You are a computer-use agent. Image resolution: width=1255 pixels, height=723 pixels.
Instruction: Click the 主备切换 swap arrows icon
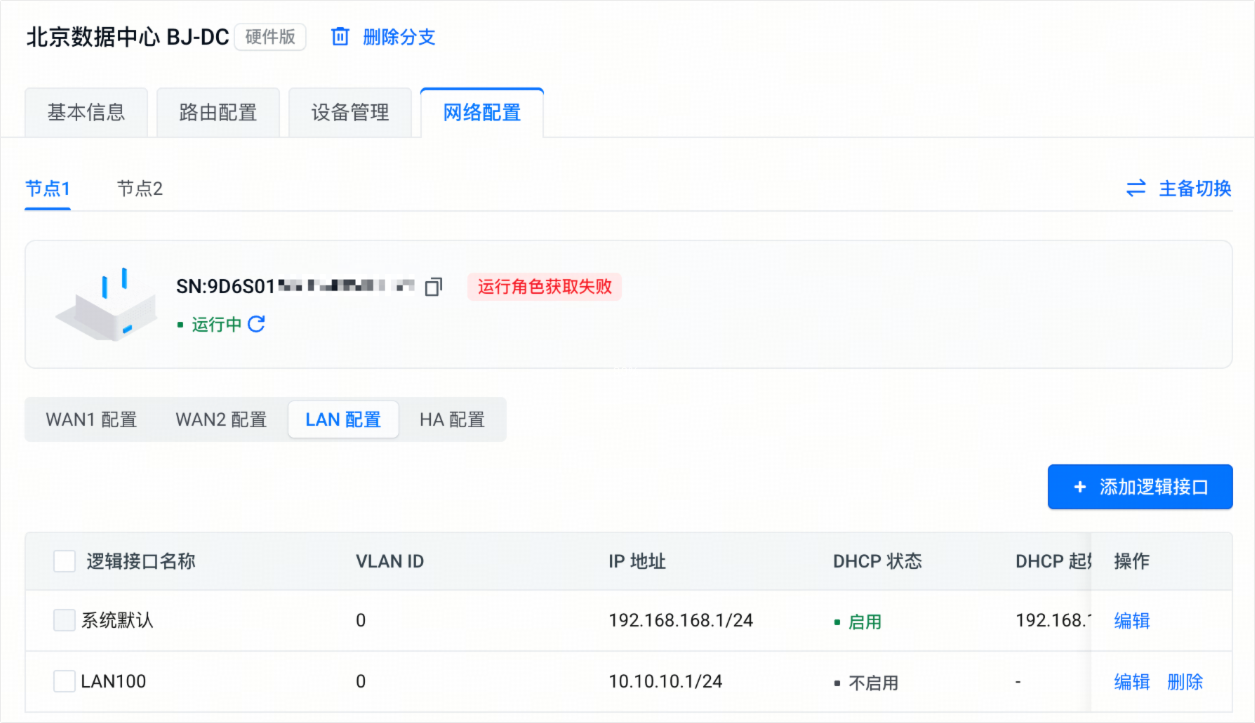[x=1136, y=188]
